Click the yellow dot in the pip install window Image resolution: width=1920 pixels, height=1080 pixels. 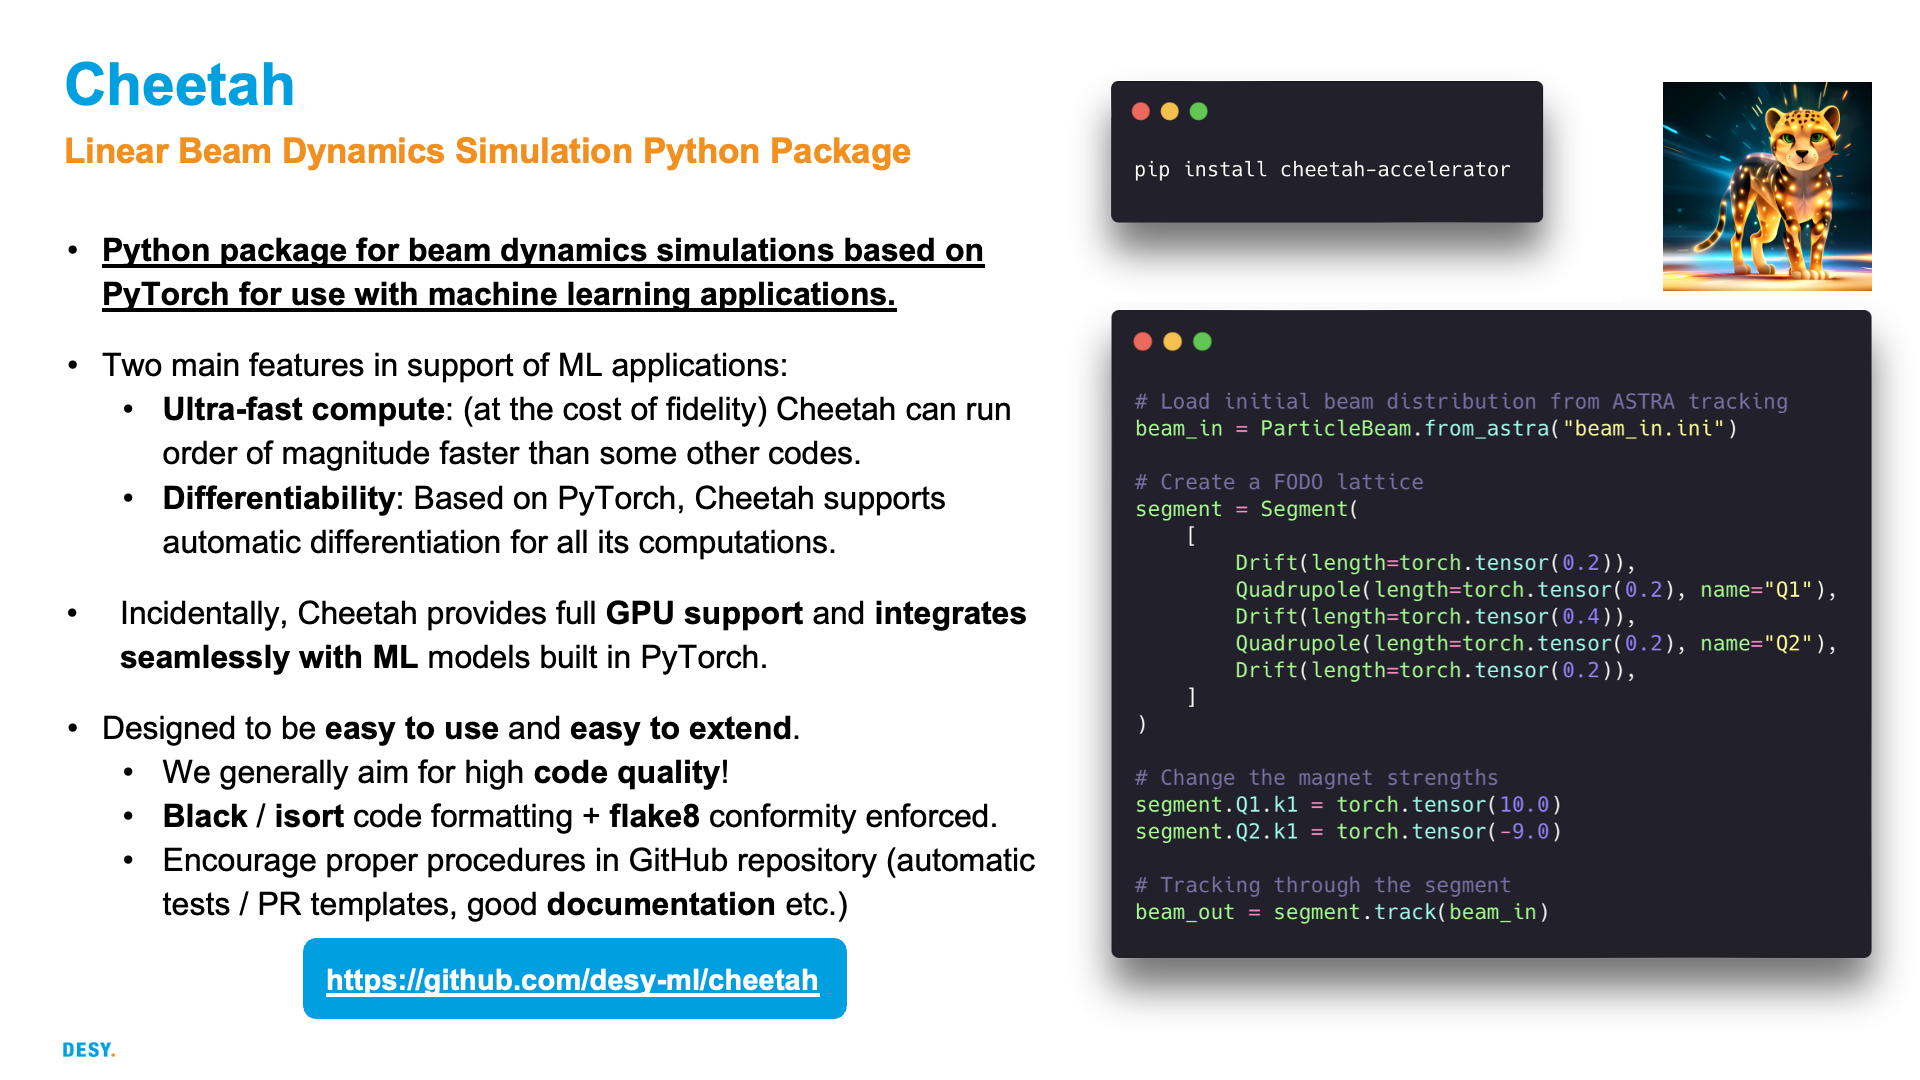click(x=1169, y=111)
